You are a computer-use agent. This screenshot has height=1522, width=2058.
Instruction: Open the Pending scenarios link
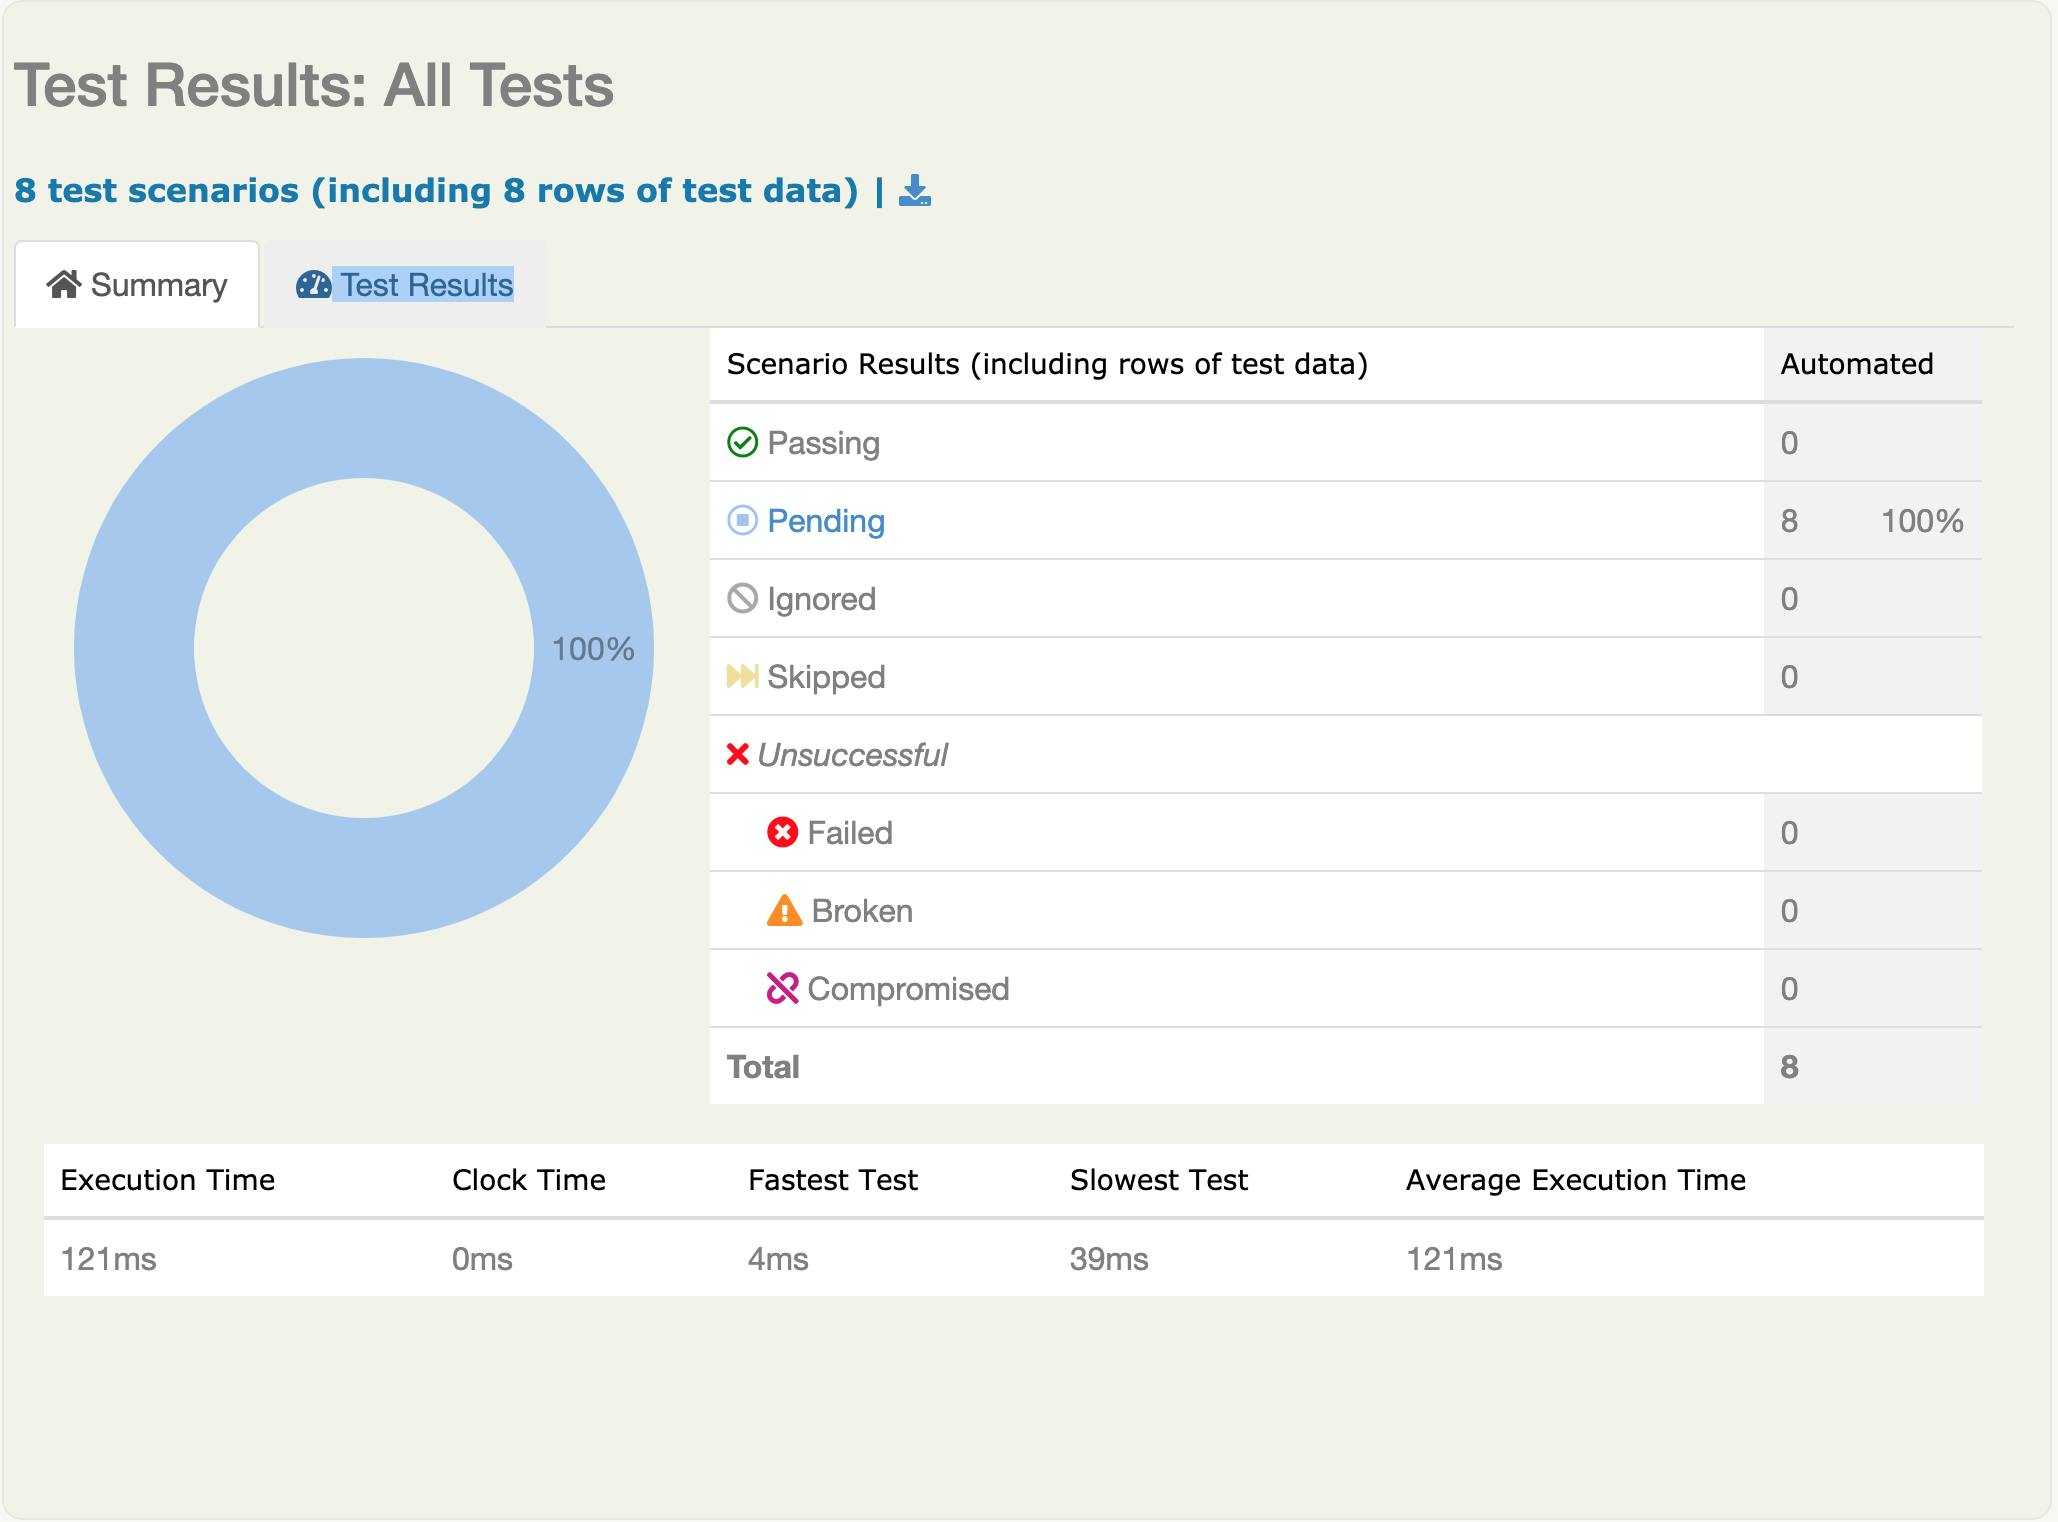tap(825, 521)
